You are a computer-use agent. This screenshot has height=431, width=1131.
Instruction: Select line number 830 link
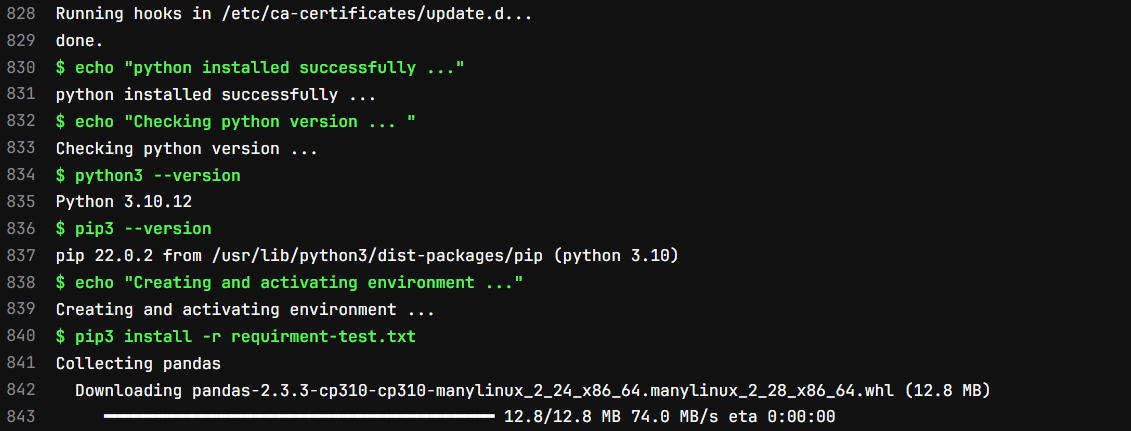point(20,69)
